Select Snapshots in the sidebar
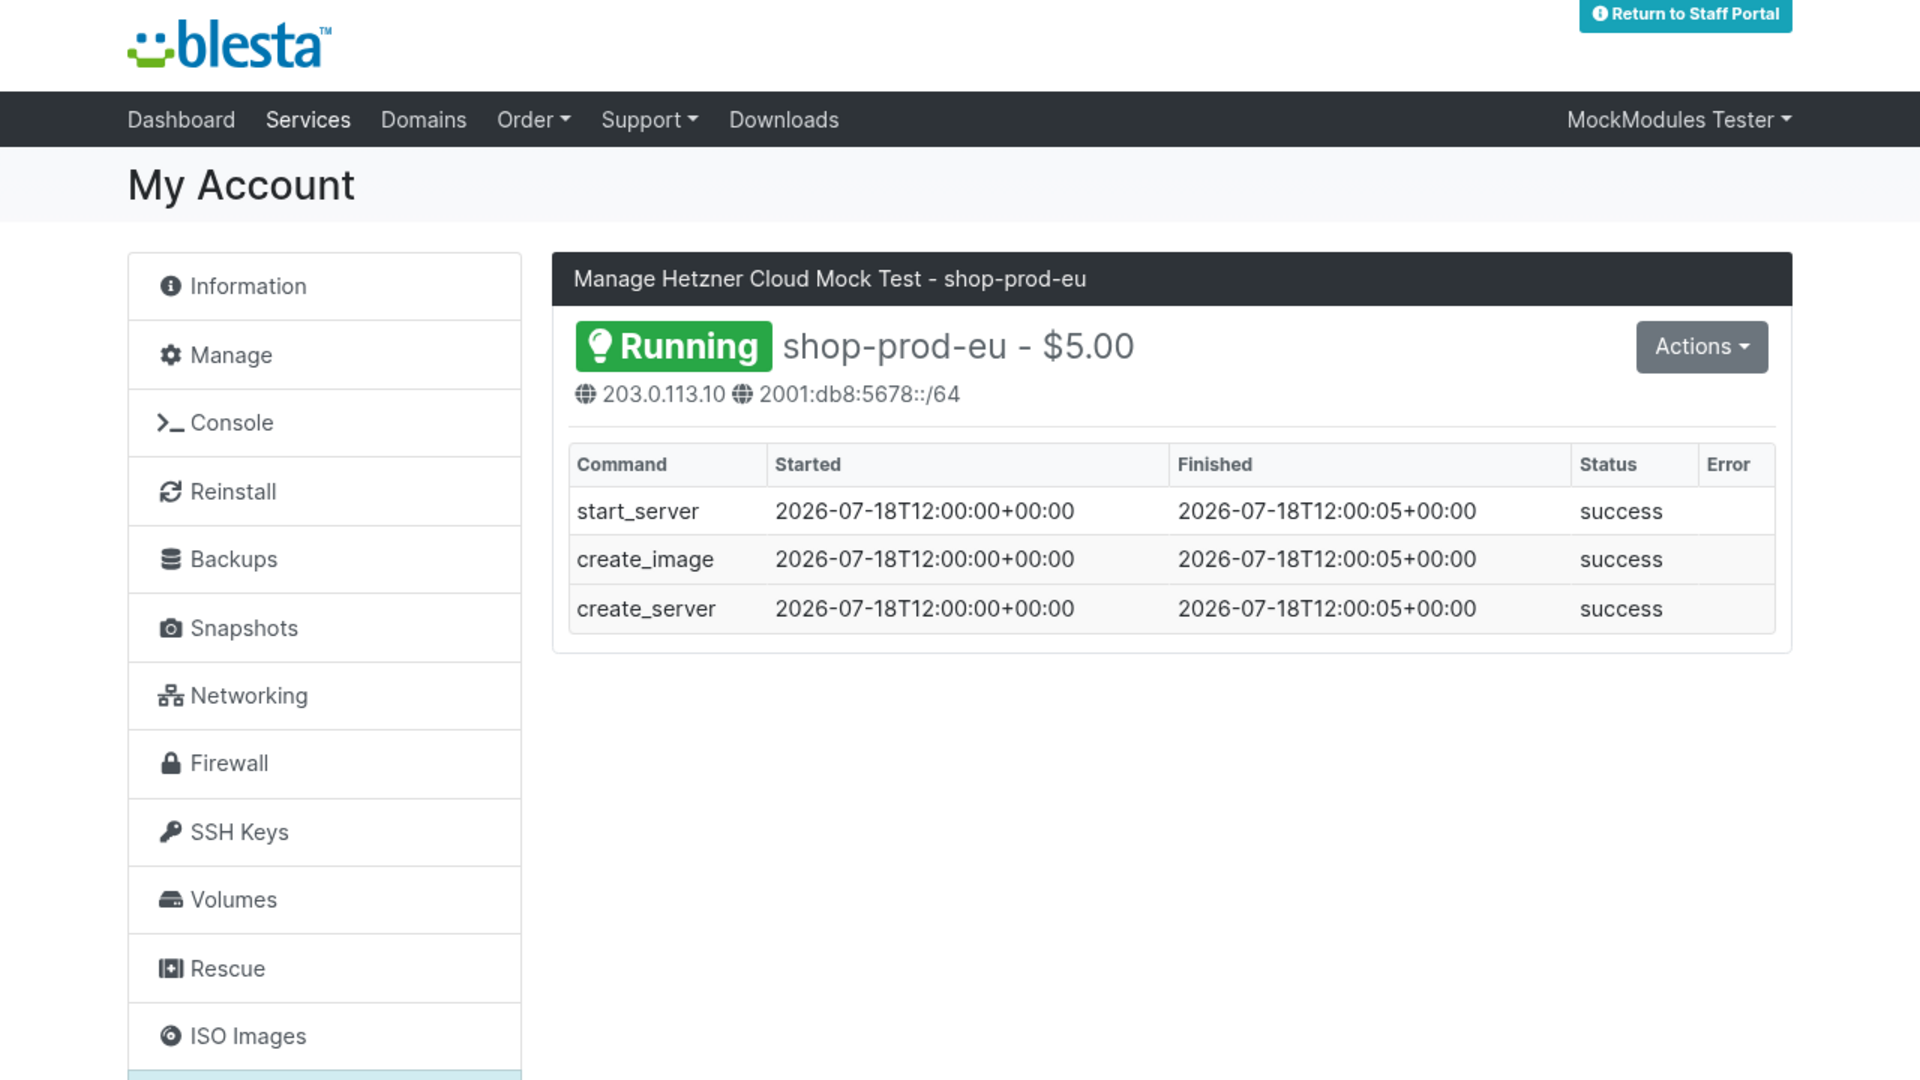 325,628
